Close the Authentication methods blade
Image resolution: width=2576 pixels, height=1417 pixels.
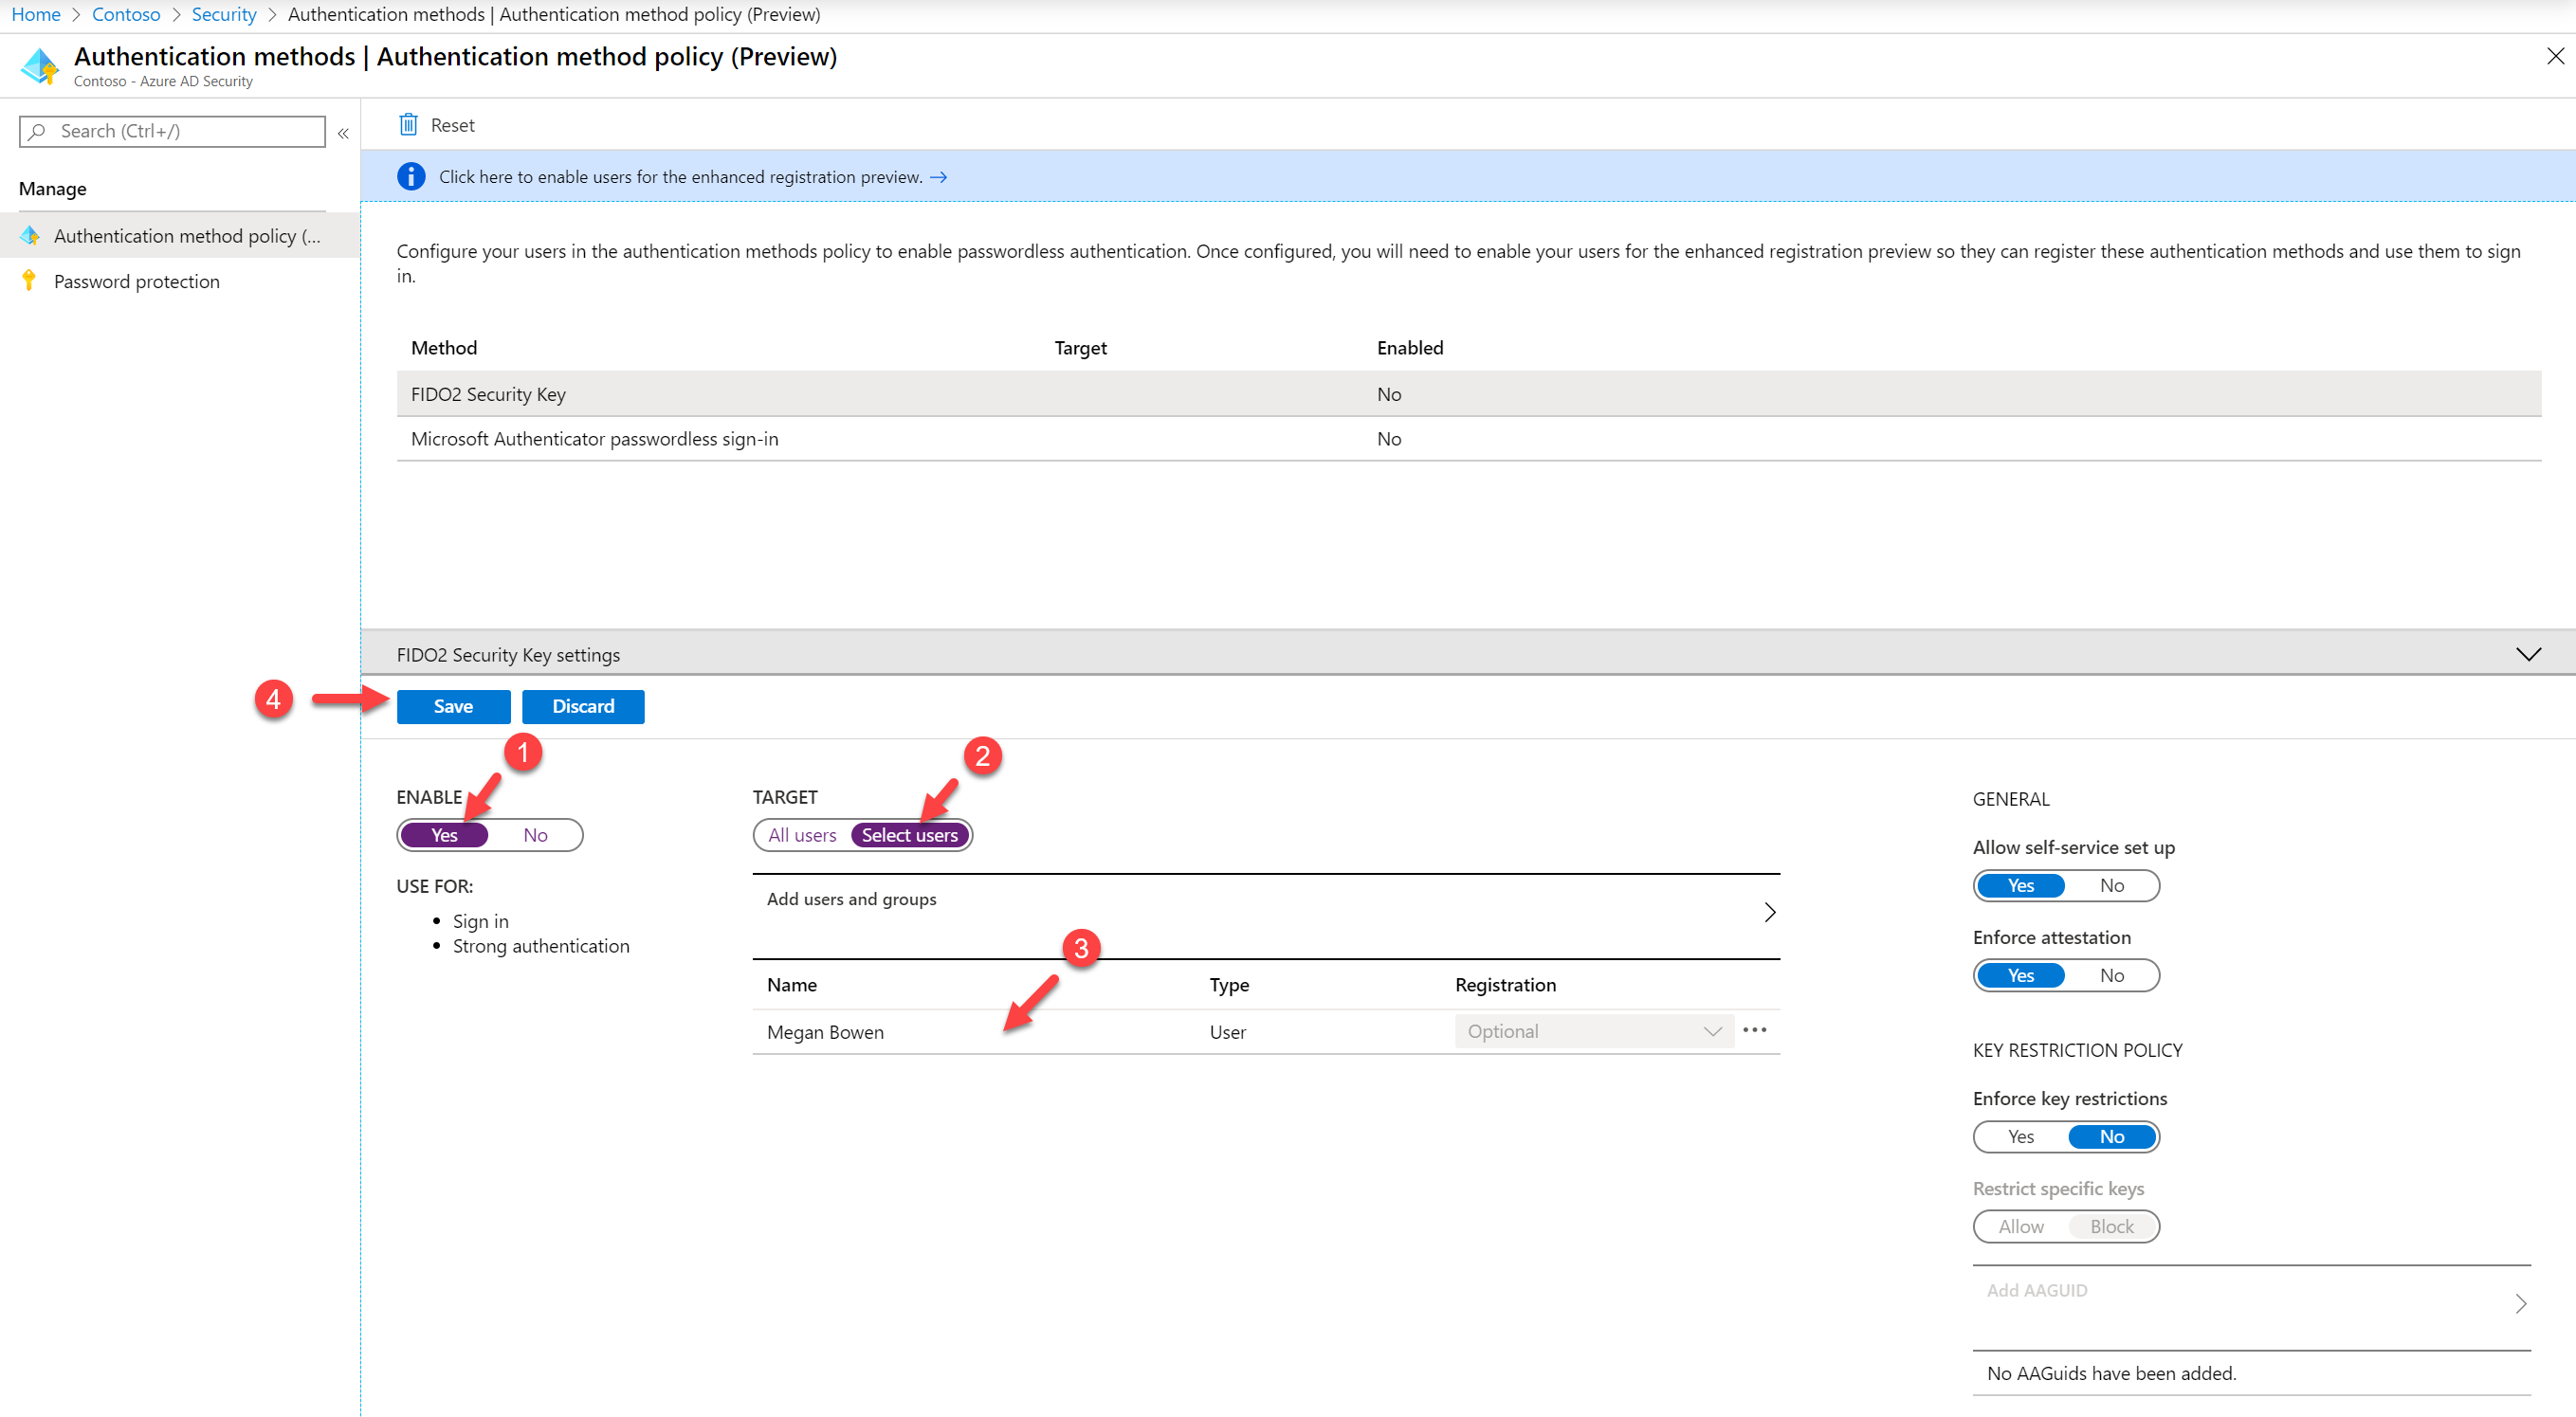click(x=2554, y=56)
